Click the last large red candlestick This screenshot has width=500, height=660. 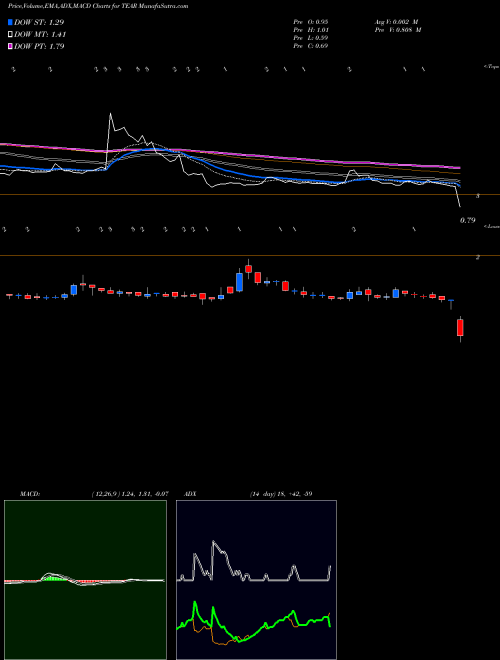tap(460, 327)
